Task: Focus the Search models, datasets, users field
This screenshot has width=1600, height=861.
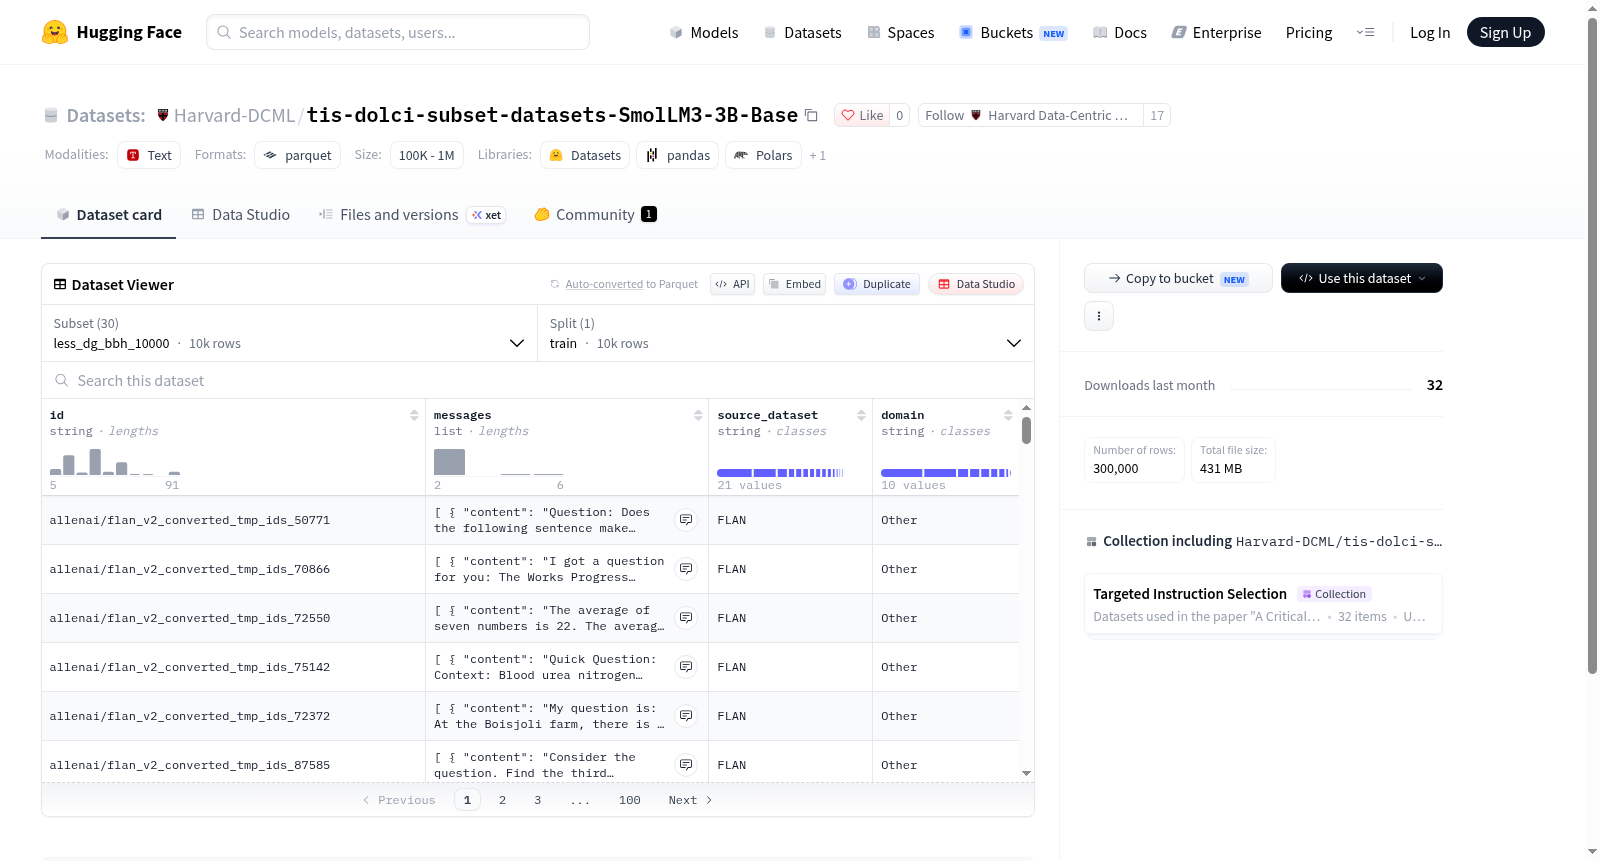Action: click(398, 32)
